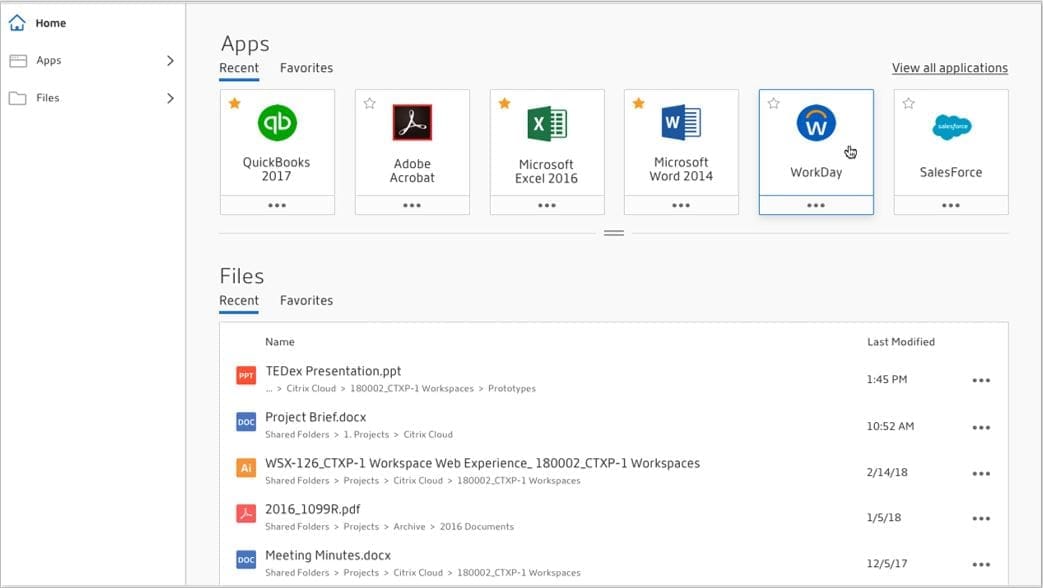The width and height of the screenshot is (1043, 588).
Task: Unfavorite Microsoft Word 2014 star
Action: (639, 103)
